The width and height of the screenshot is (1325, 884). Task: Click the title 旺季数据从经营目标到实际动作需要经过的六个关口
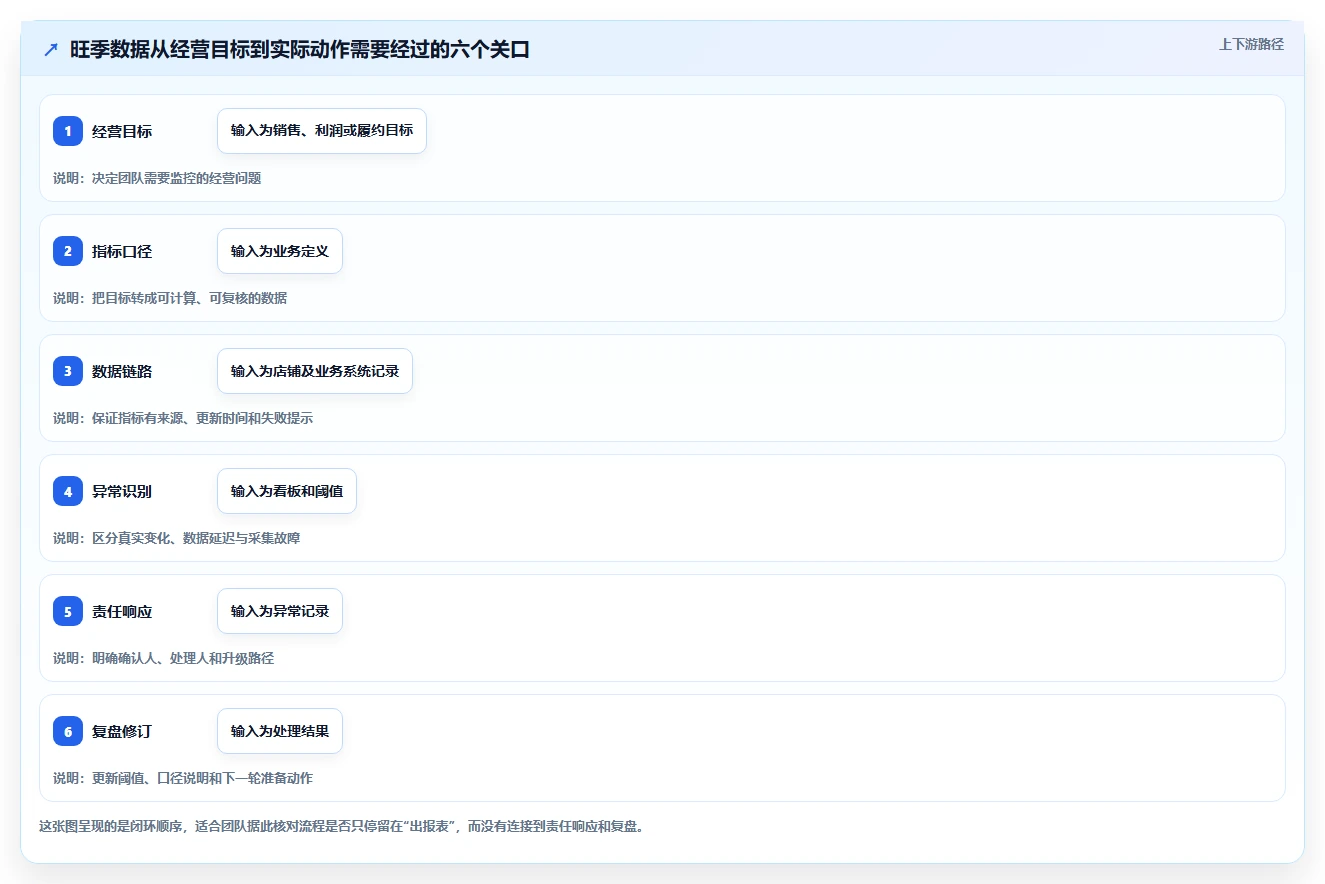point(300,50)
